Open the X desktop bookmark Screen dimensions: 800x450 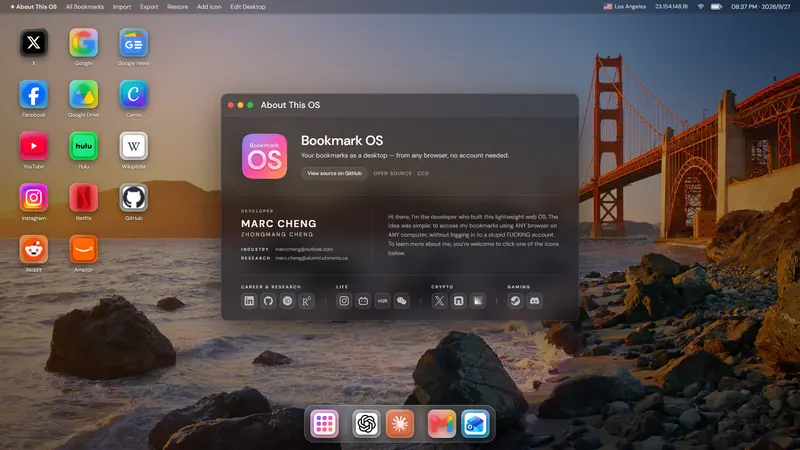coord(34,43)
